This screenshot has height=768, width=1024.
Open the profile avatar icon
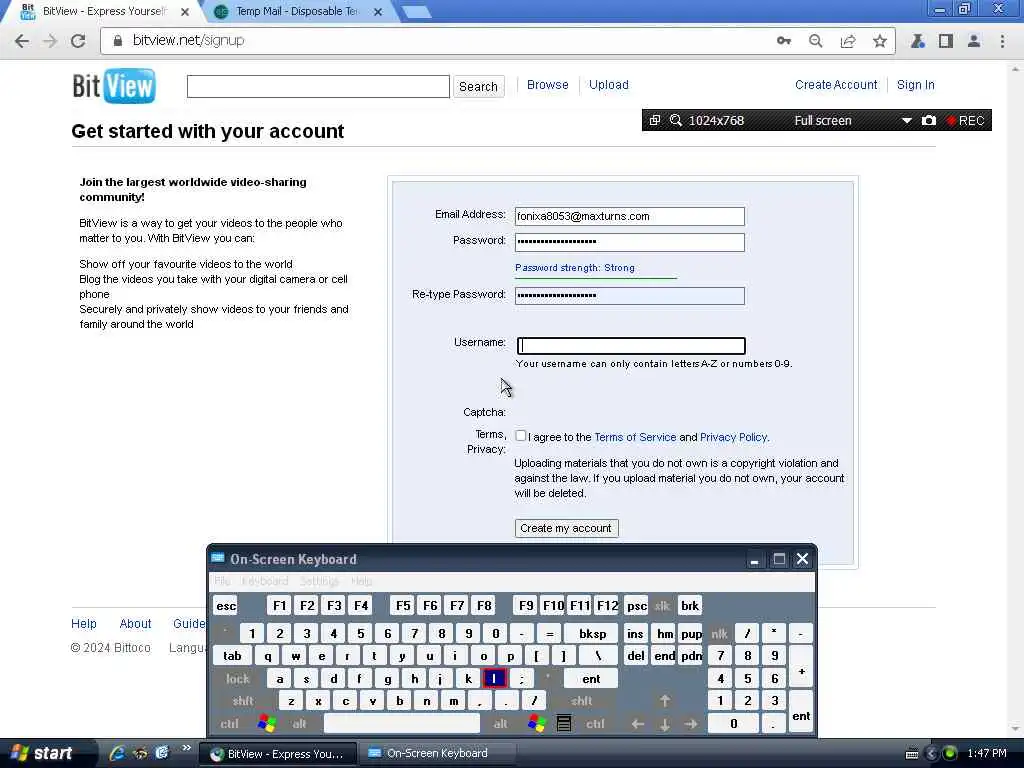973,40
